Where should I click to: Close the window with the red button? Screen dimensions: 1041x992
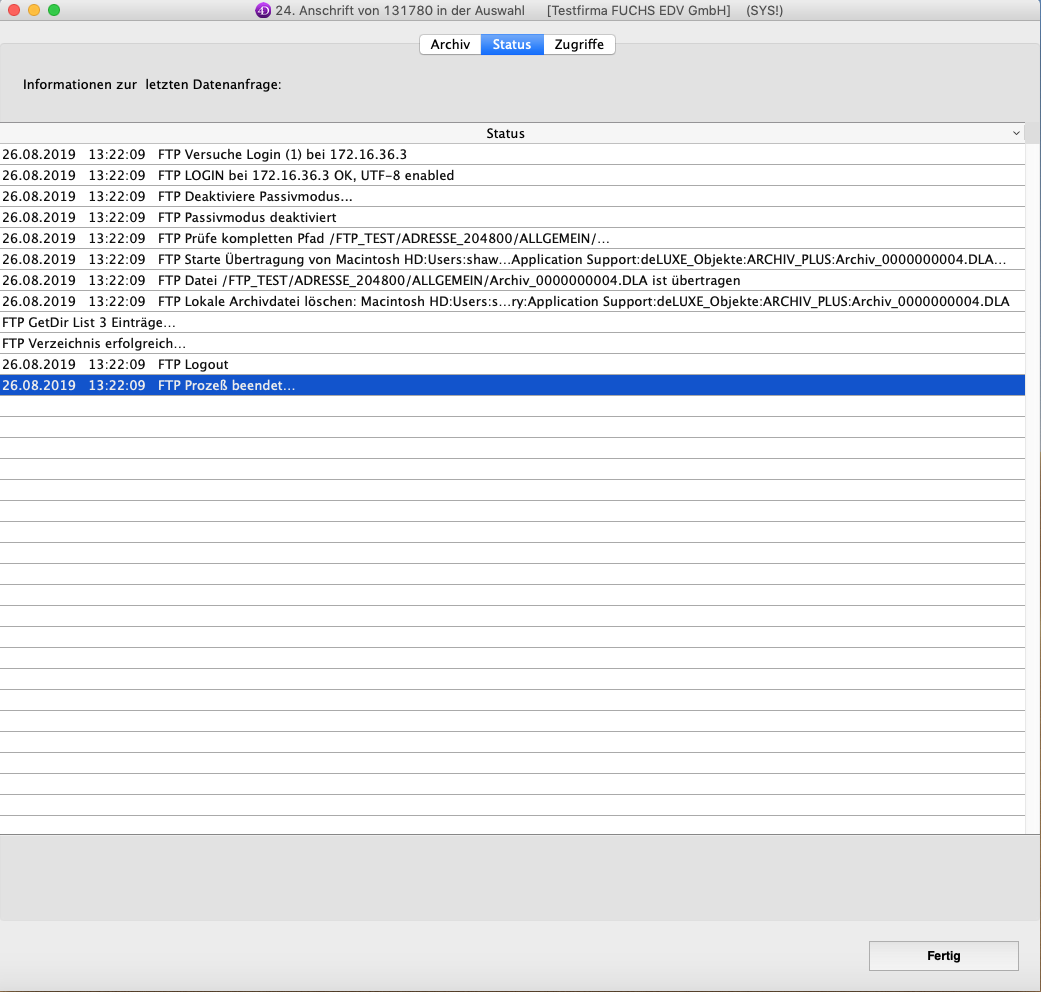13,10
